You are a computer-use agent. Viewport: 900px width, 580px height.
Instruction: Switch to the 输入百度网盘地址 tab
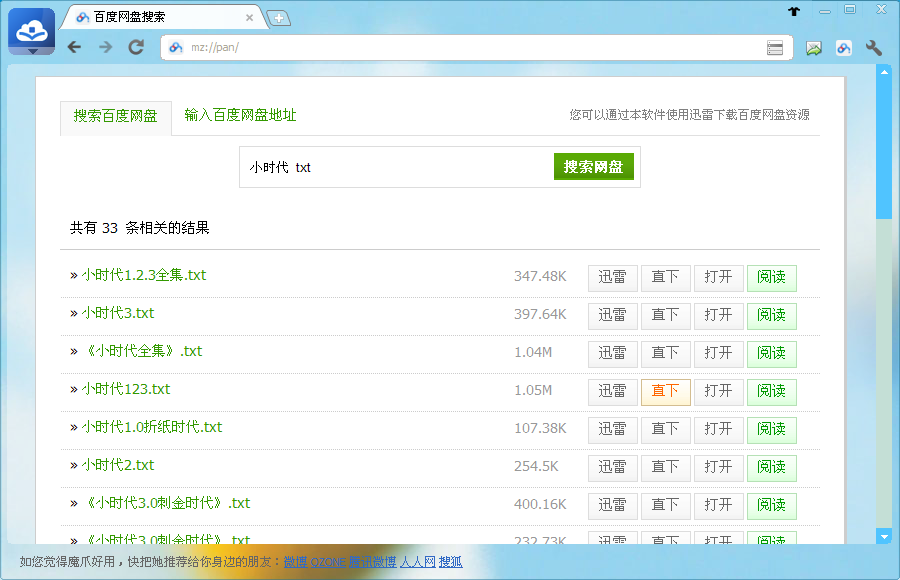coord(240,116)
